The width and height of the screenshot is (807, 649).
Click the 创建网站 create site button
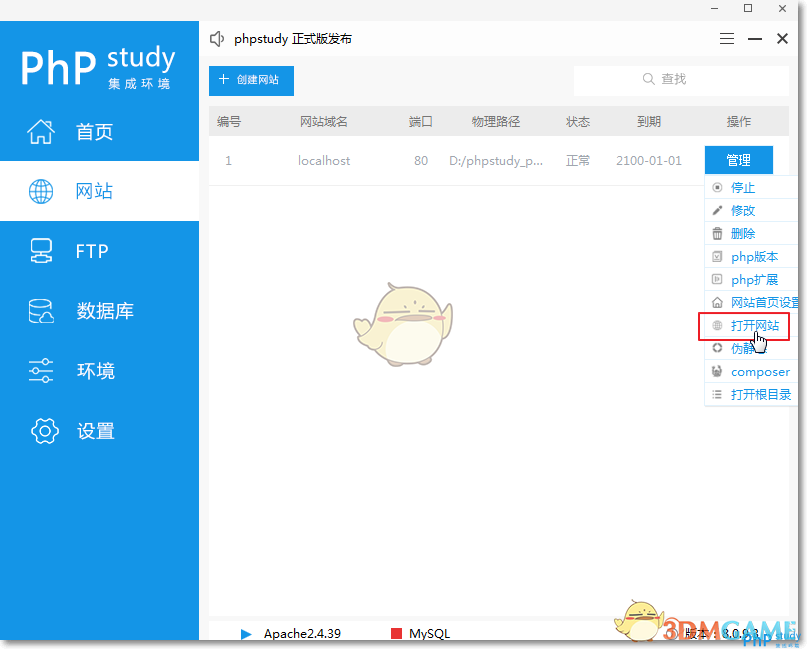pyautogui.click(x=251, y=81)
